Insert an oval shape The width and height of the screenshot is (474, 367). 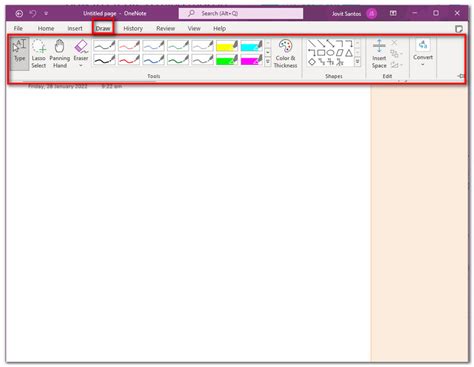click(x=330, y=53)
